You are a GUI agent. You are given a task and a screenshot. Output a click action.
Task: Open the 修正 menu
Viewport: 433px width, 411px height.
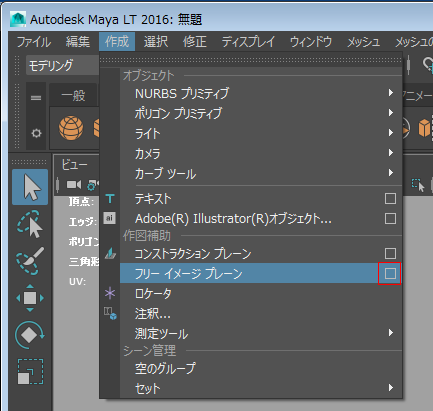coord(195,42)
